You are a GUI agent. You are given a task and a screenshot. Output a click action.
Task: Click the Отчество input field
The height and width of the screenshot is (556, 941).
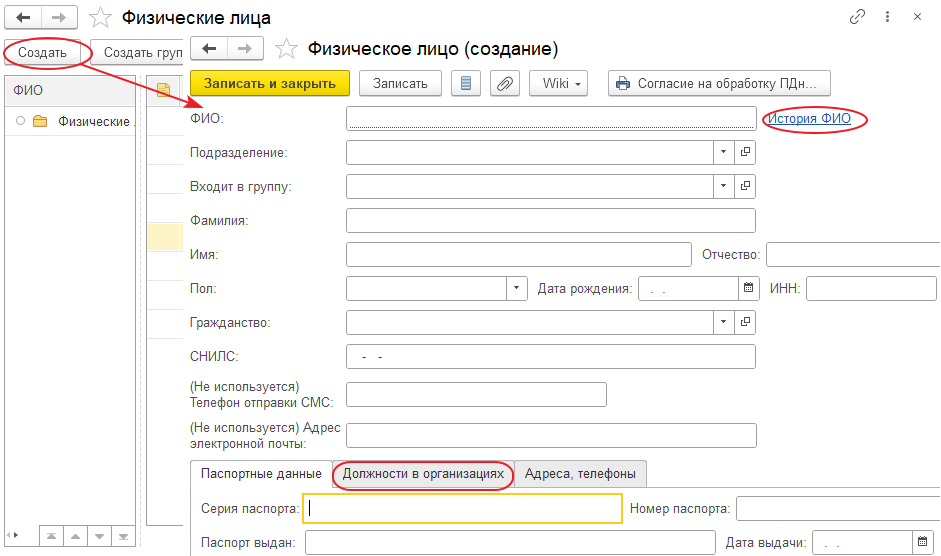pos(853,255)
